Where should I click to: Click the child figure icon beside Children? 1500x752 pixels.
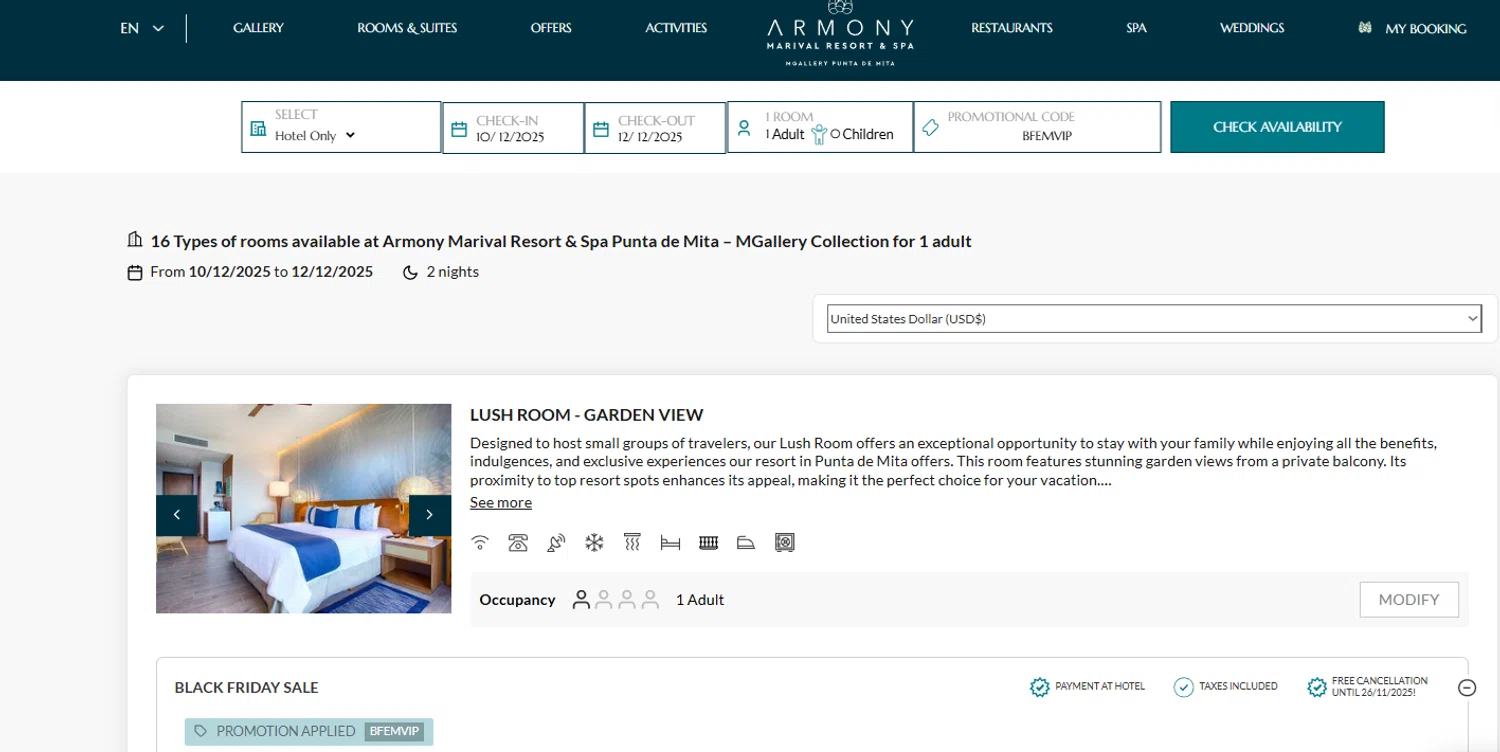(819, 134)
